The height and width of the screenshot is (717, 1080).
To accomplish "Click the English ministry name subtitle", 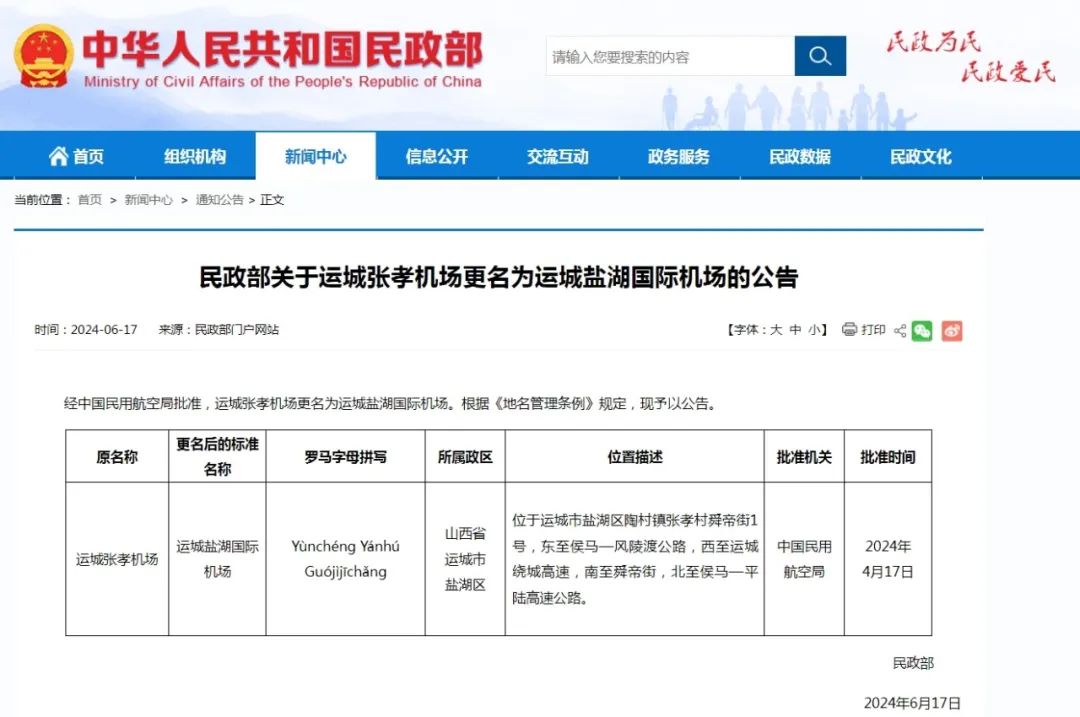I will (x=282, y=81).
